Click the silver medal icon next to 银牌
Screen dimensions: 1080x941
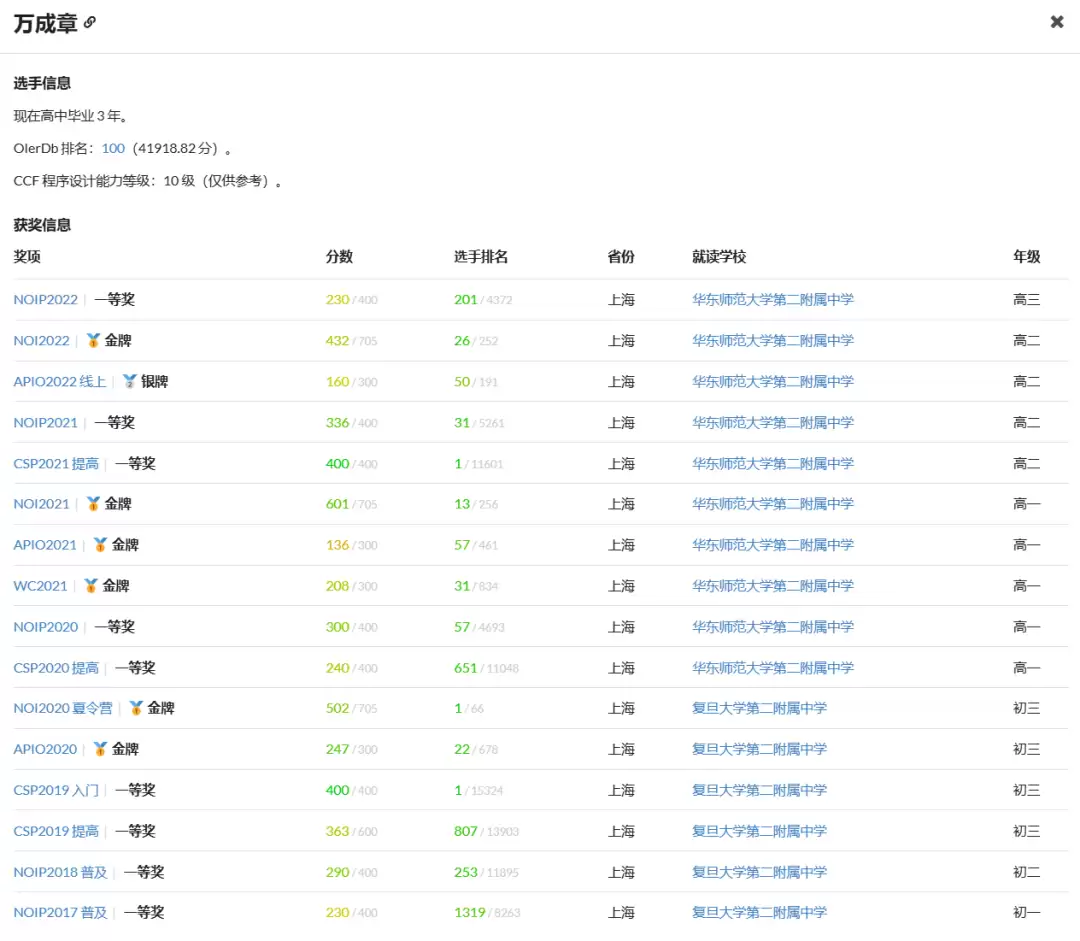129,381
